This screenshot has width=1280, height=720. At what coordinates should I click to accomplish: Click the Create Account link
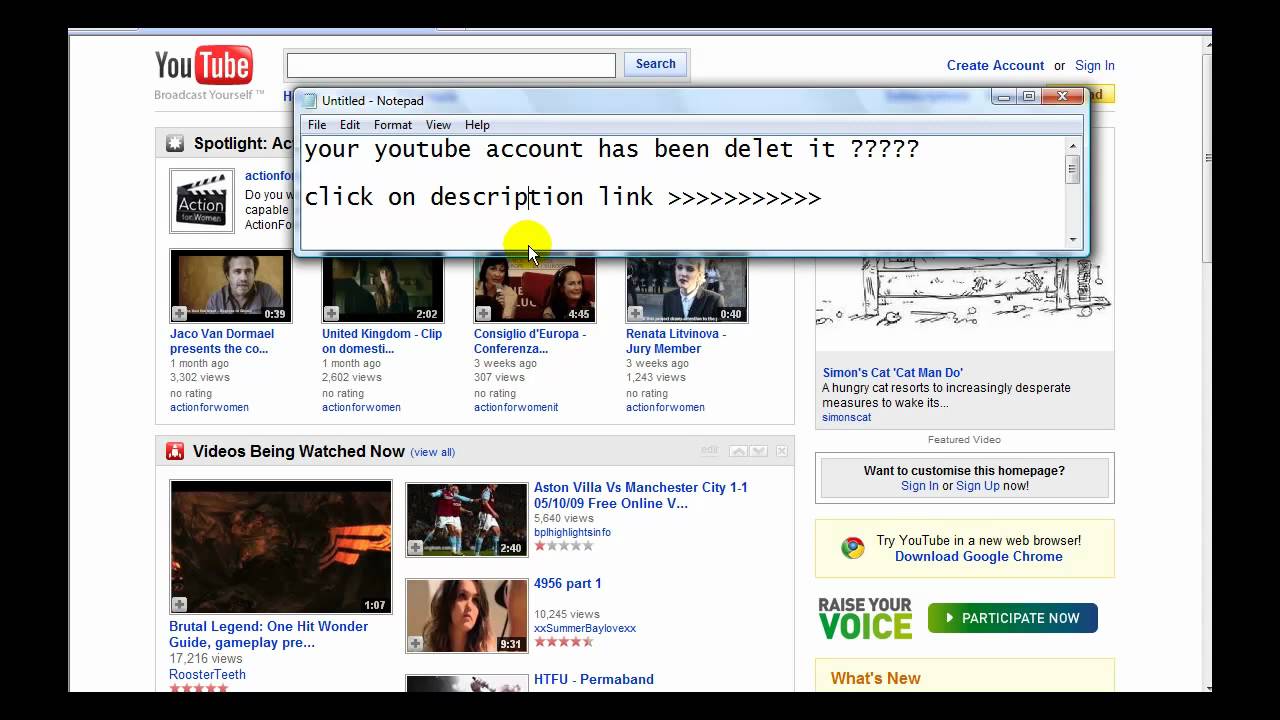pos(995,65)
